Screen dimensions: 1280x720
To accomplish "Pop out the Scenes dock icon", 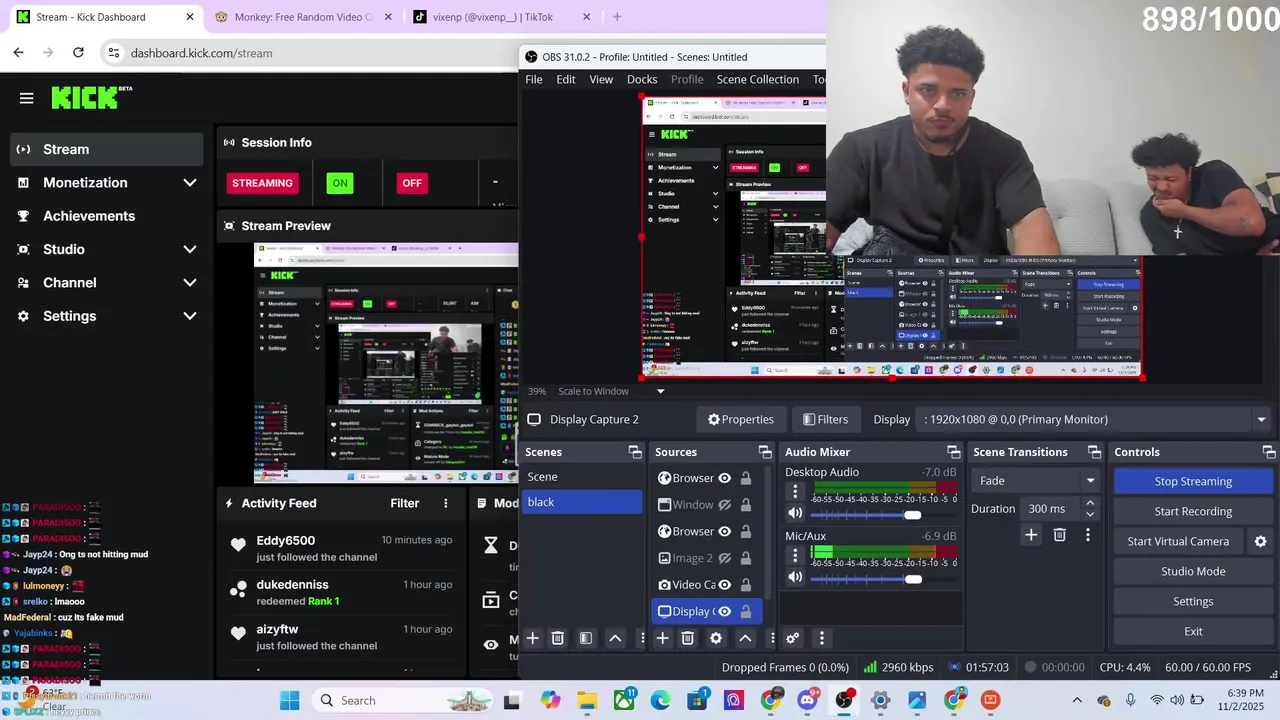I will click(635, 452).
